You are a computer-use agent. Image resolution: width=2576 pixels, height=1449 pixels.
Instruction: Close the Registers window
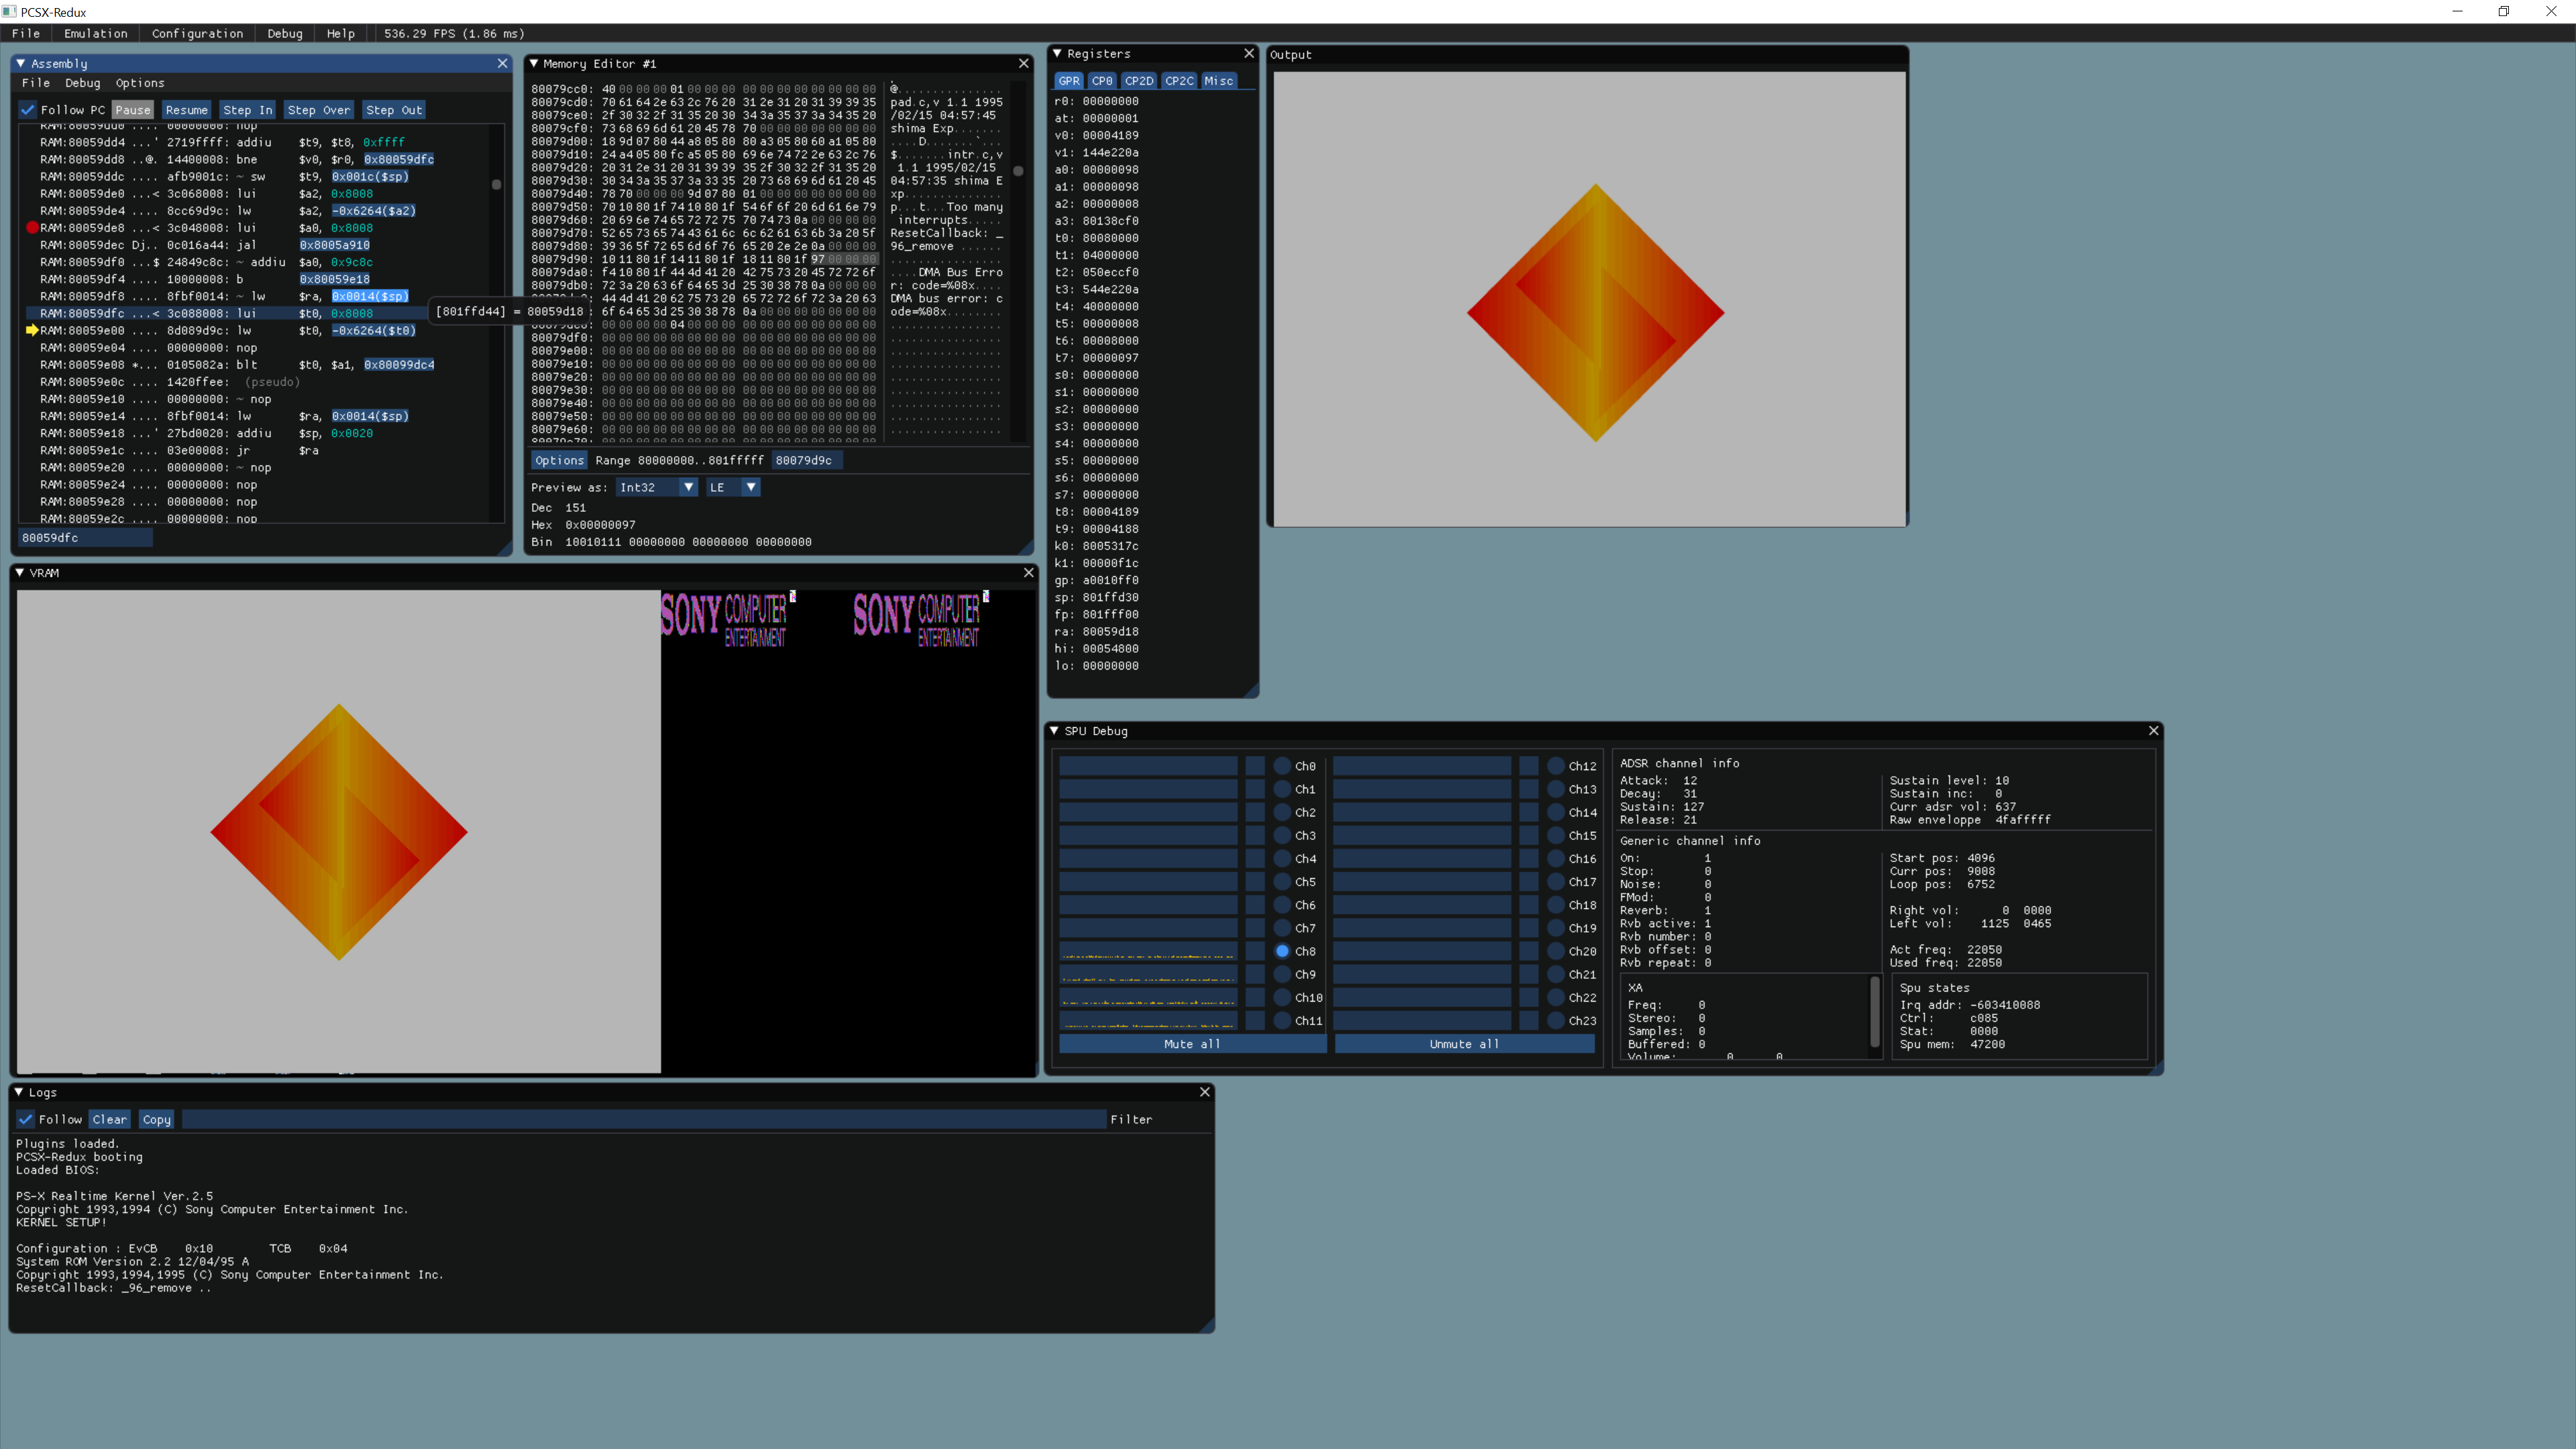(1248, 53)
